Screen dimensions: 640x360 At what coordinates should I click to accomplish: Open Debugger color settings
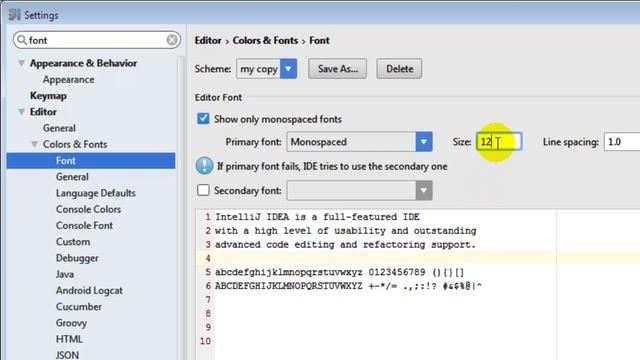(77, 258)
